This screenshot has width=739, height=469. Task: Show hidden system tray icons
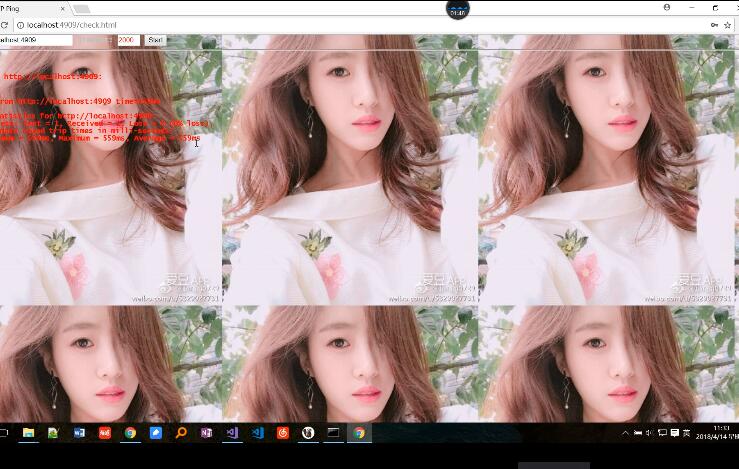tap(625, 433)
